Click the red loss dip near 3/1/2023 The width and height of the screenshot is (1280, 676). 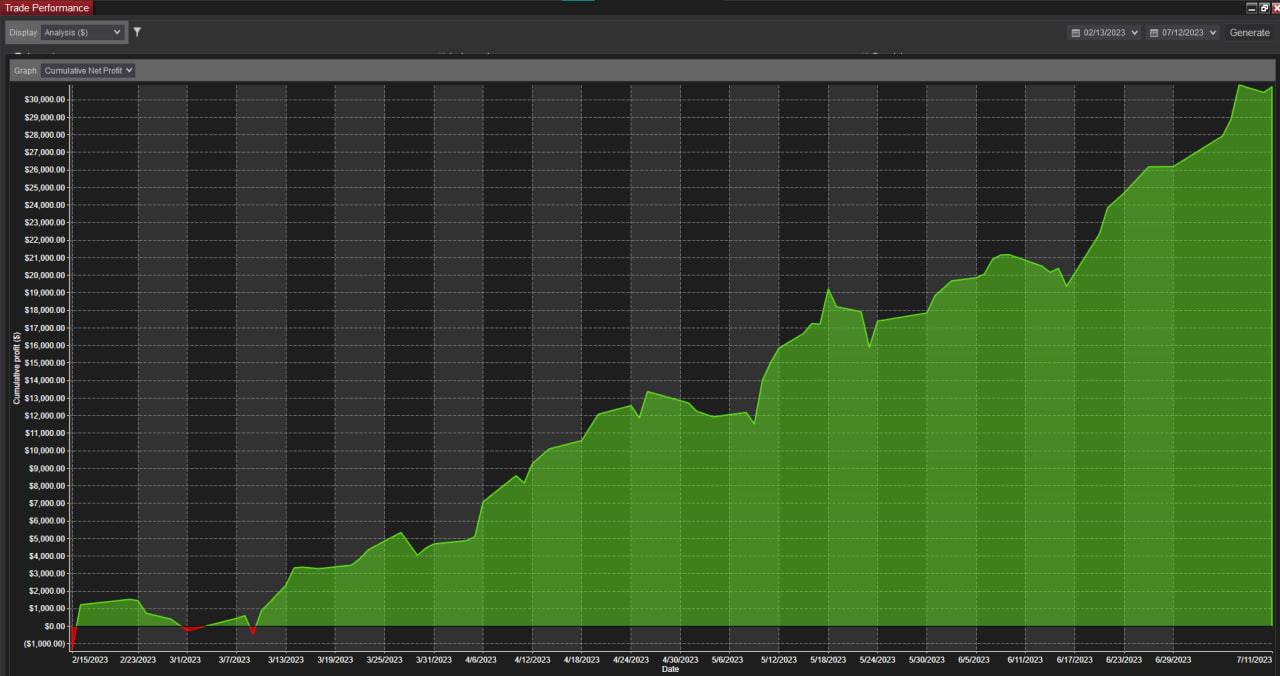click(188, 630)
